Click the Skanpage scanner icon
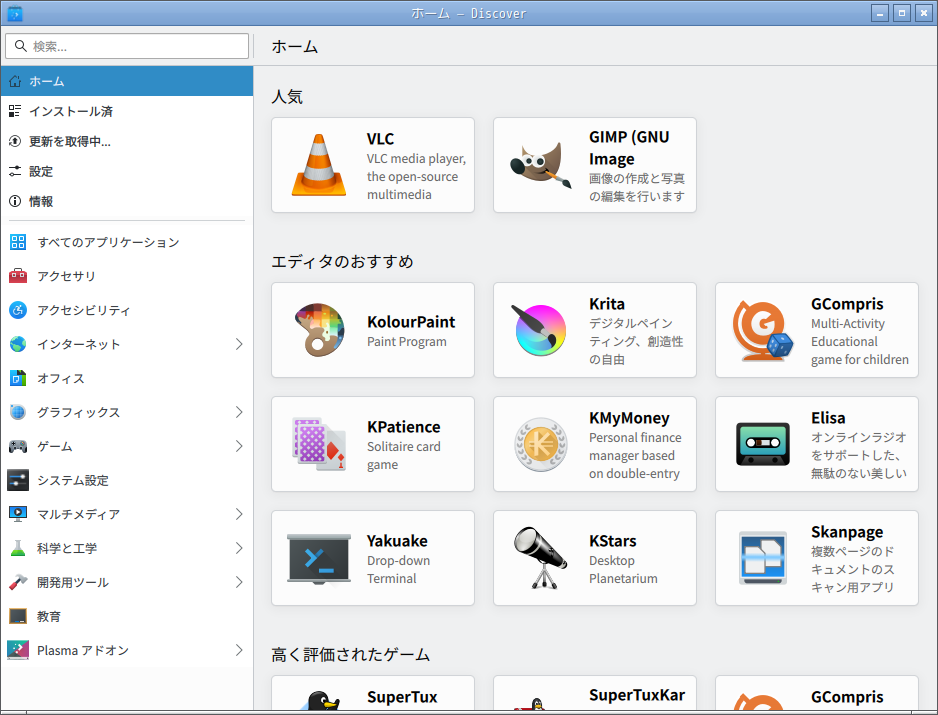Image resolution: width=938 pixels, height=715 pixels. click(763, 558)
